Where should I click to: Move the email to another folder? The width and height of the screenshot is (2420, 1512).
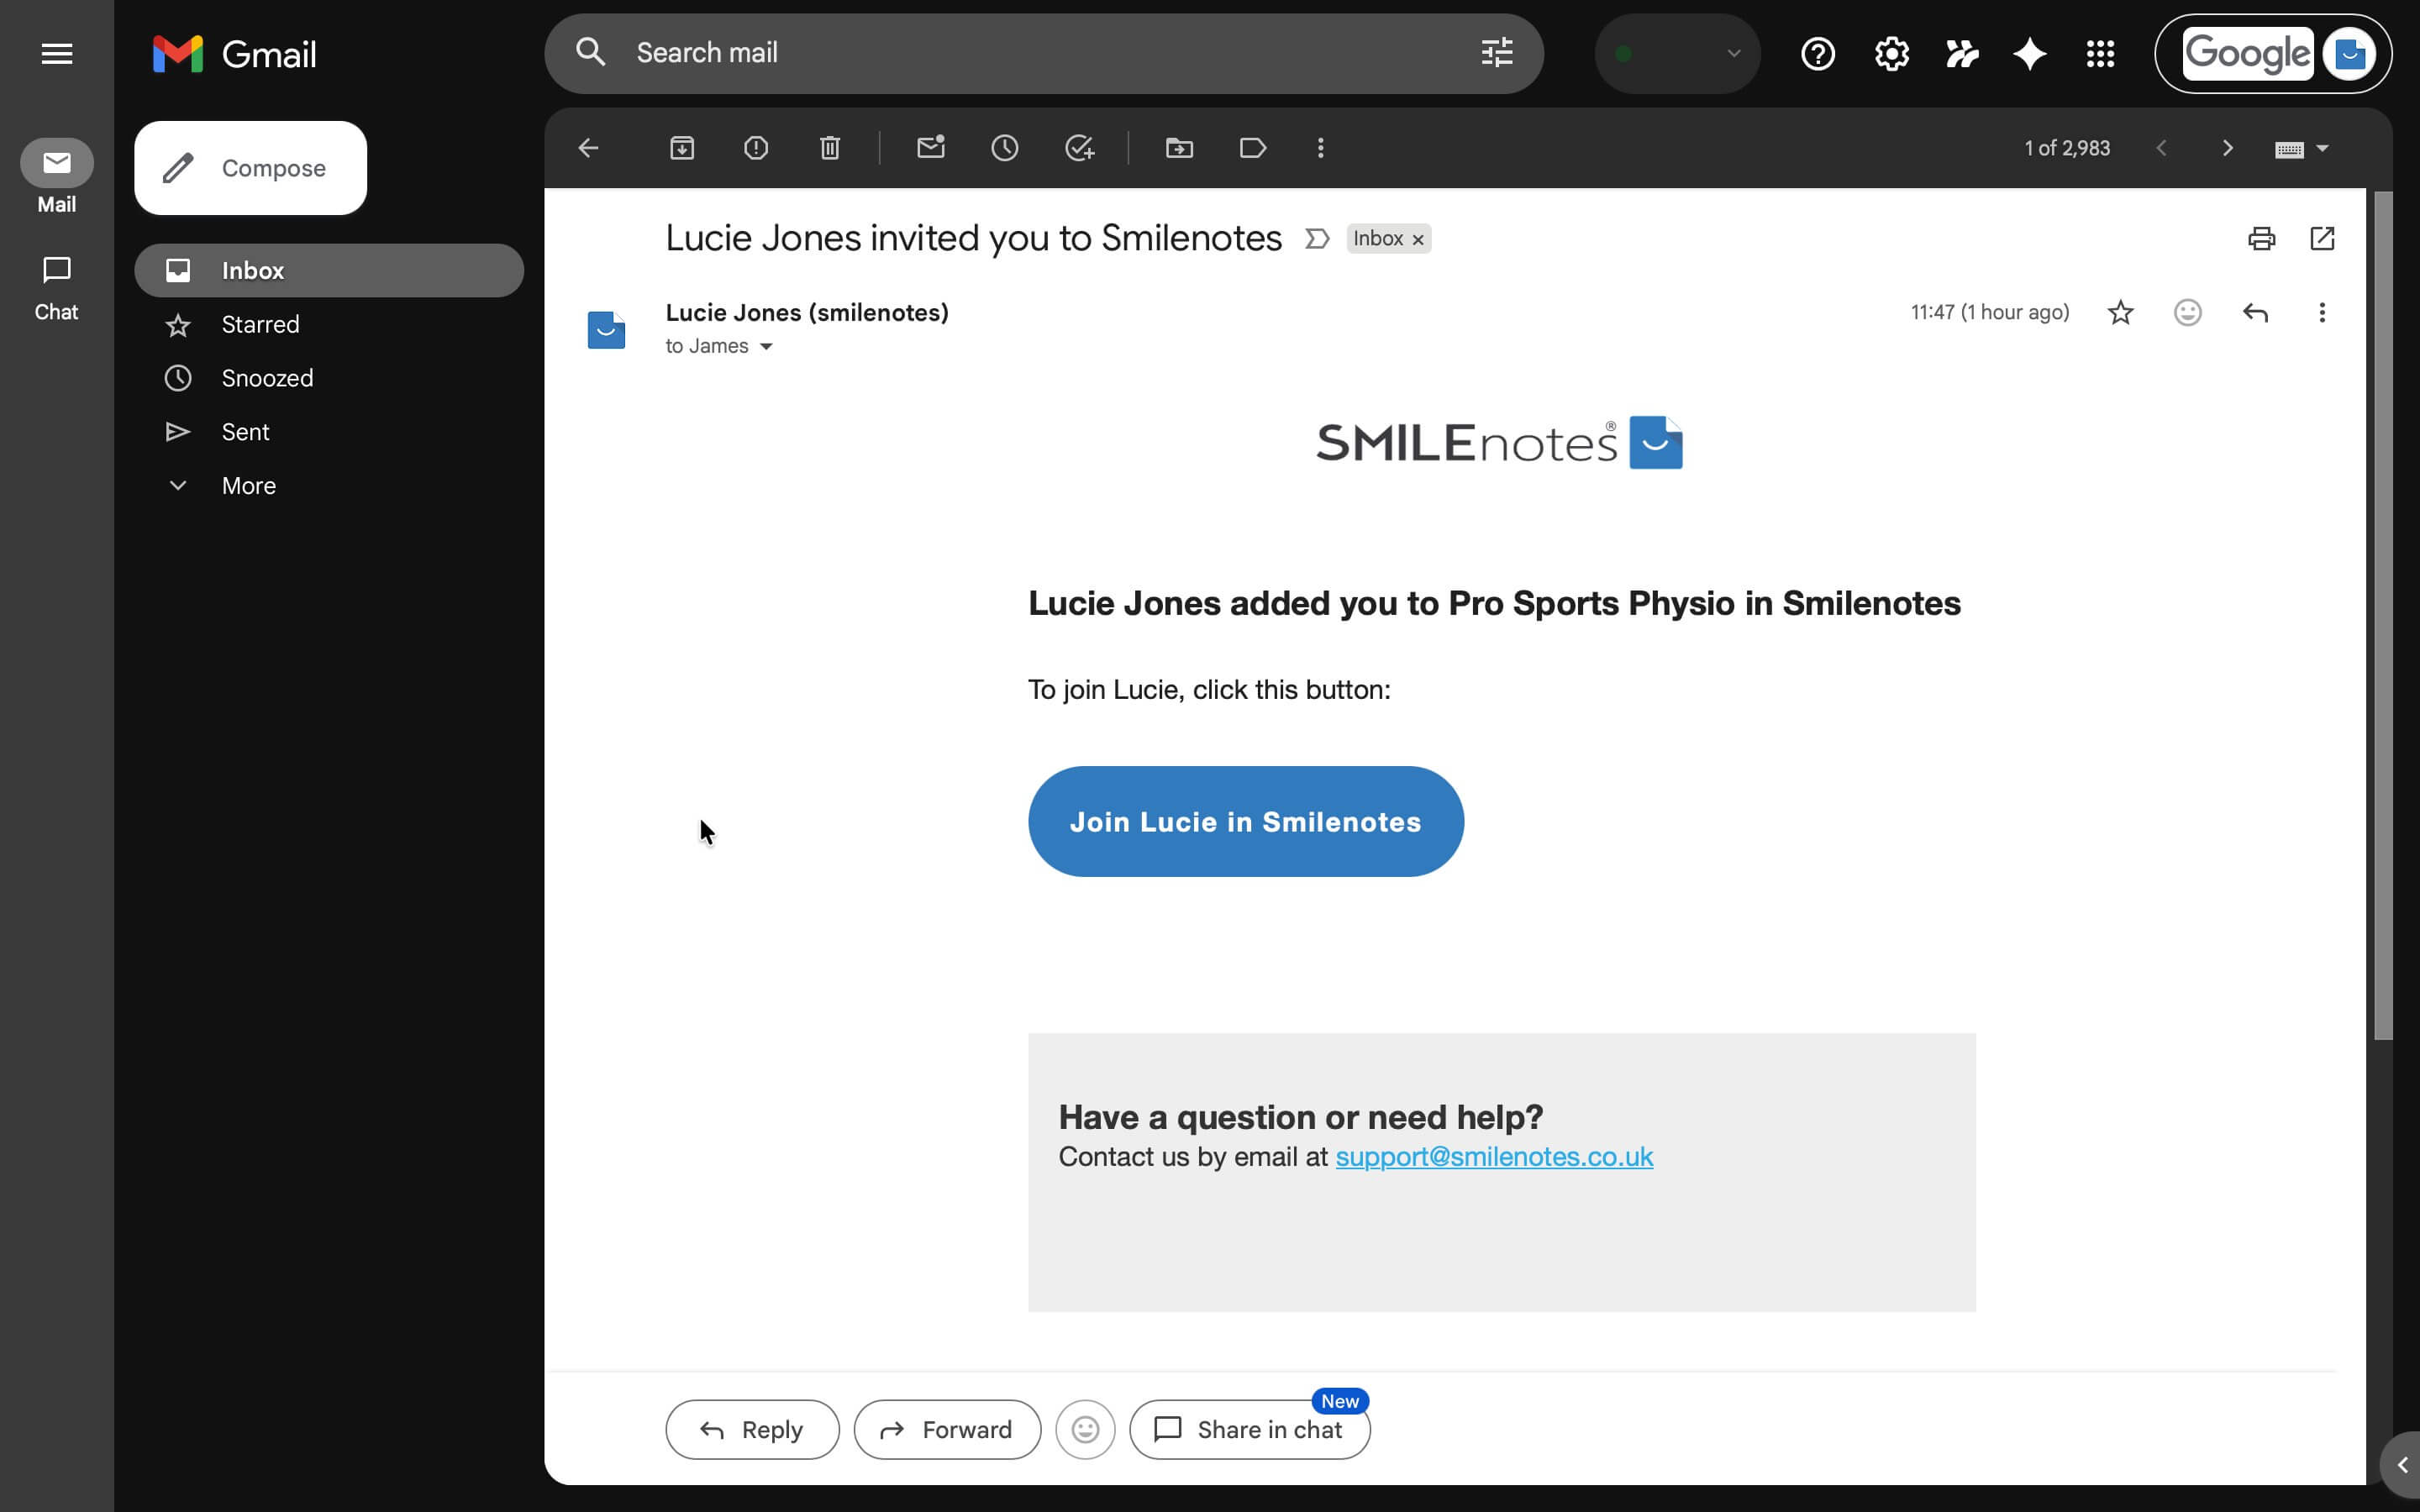pos(1179,147)
